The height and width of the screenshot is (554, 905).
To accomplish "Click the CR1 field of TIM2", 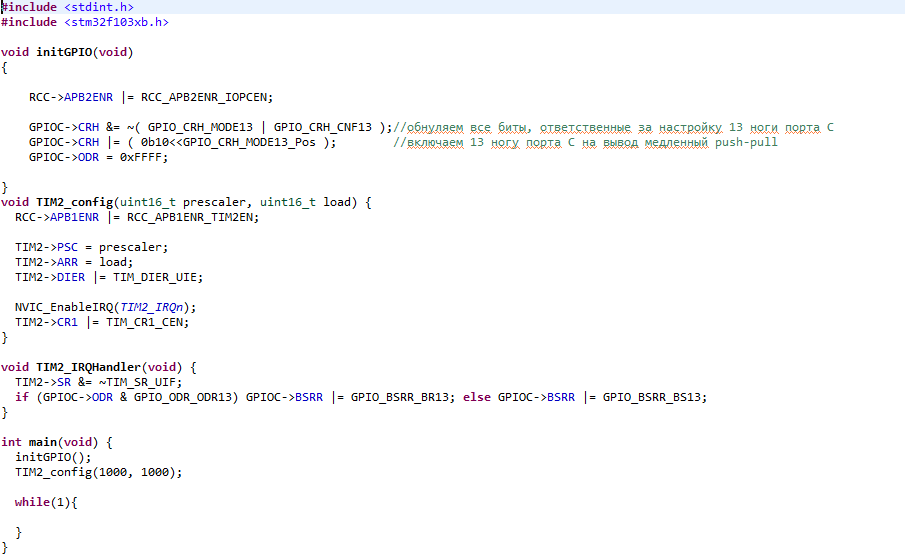I will point(68,322).
